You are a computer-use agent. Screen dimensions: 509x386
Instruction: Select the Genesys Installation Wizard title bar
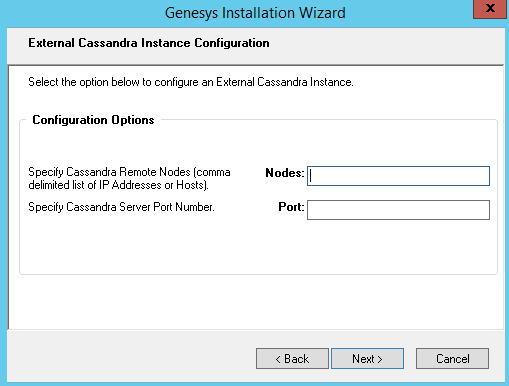pos(255,13)
